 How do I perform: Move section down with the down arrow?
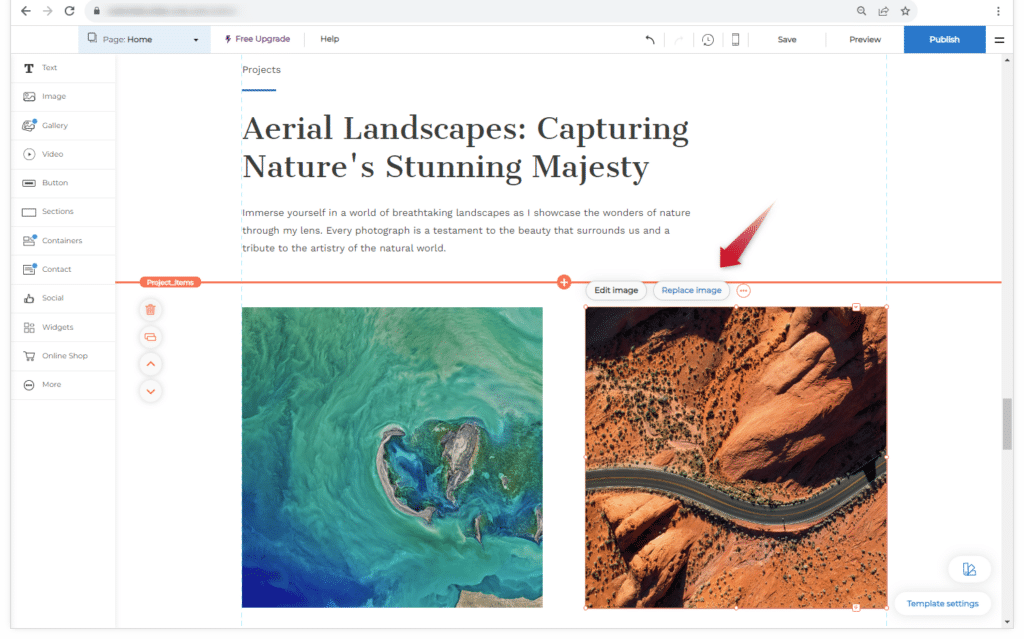point(150,391)
